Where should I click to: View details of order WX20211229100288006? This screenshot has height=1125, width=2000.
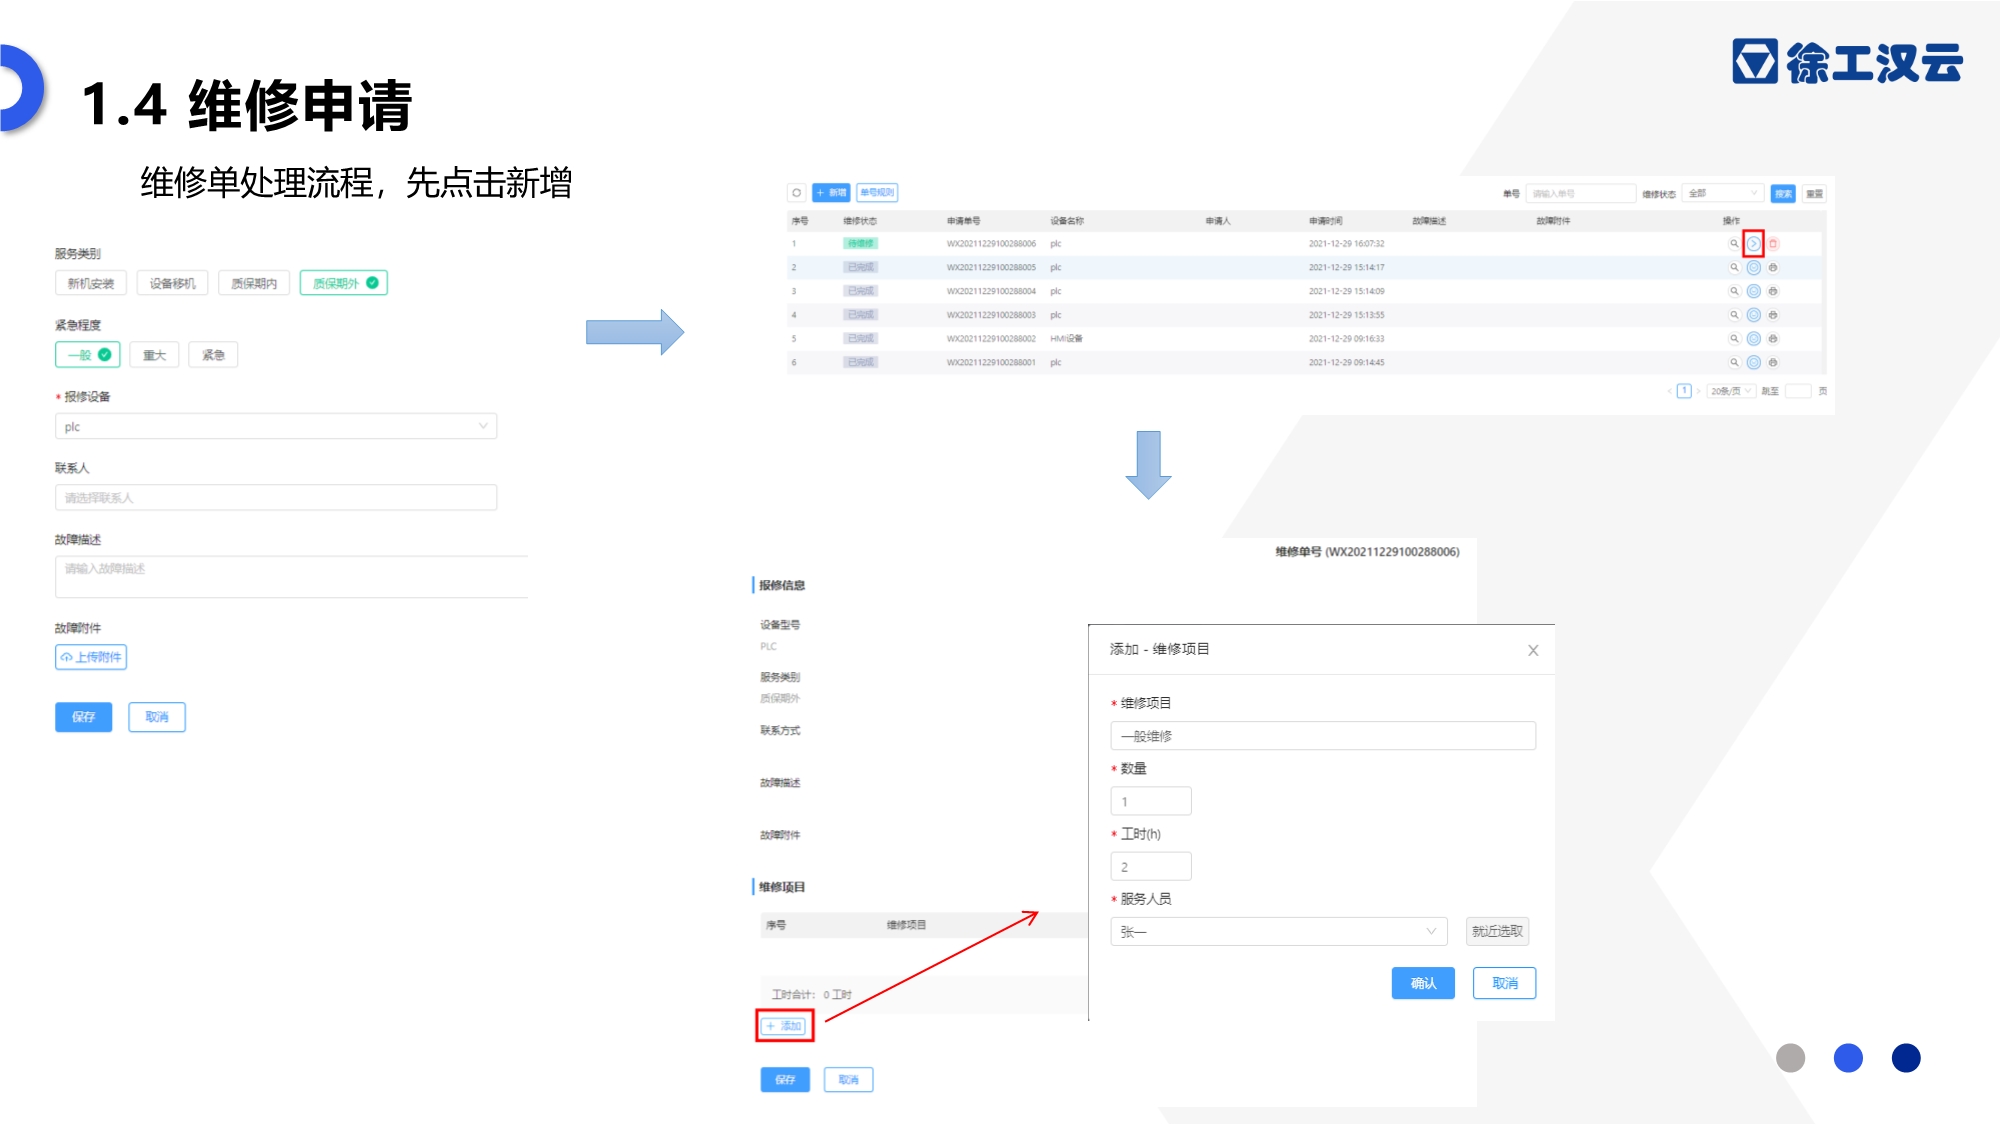[x=1734, y=243]
